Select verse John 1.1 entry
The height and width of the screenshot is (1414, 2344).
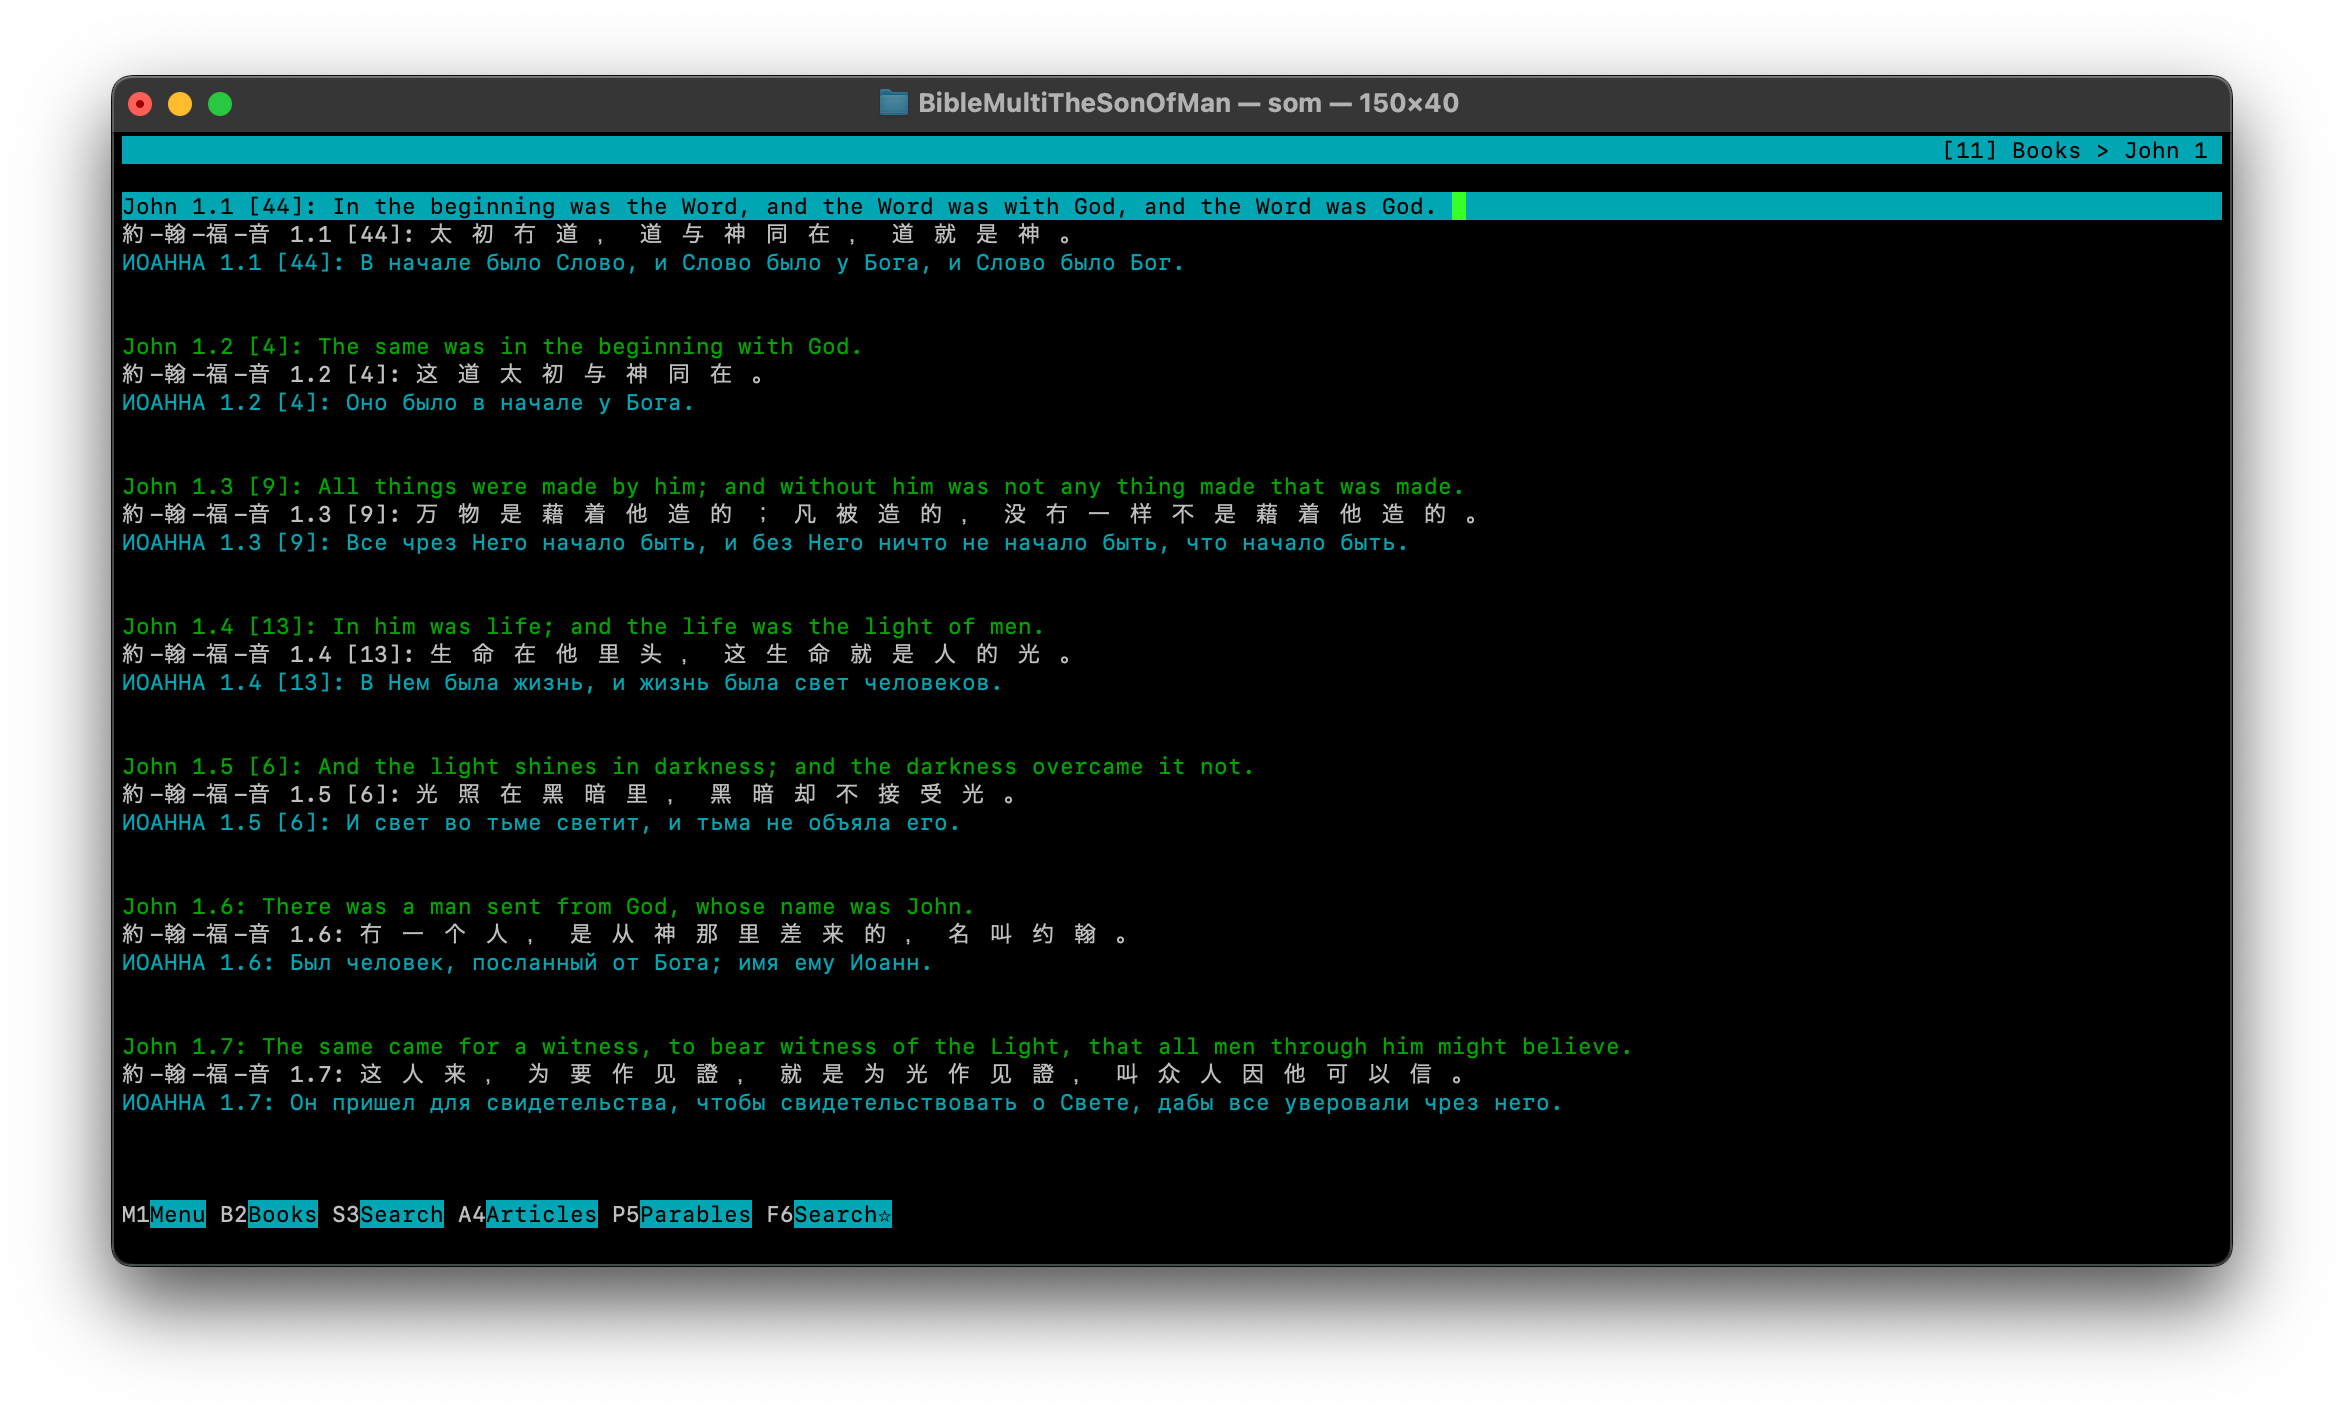coord(787,206)
